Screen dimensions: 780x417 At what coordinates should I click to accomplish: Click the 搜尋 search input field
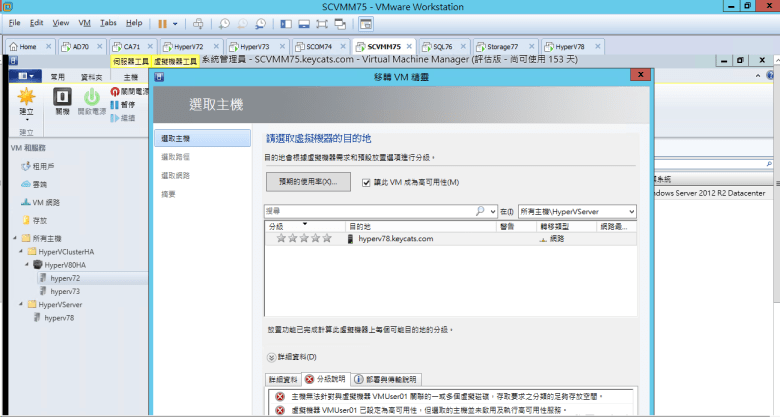(x=370, y=212)
